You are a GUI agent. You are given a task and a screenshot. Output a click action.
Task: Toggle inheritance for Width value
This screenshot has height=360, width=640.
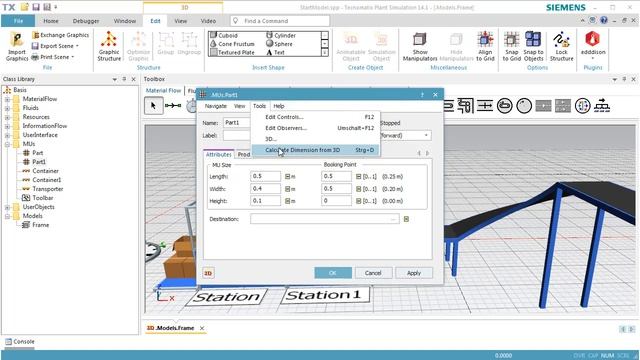click(x=287, y=189)
